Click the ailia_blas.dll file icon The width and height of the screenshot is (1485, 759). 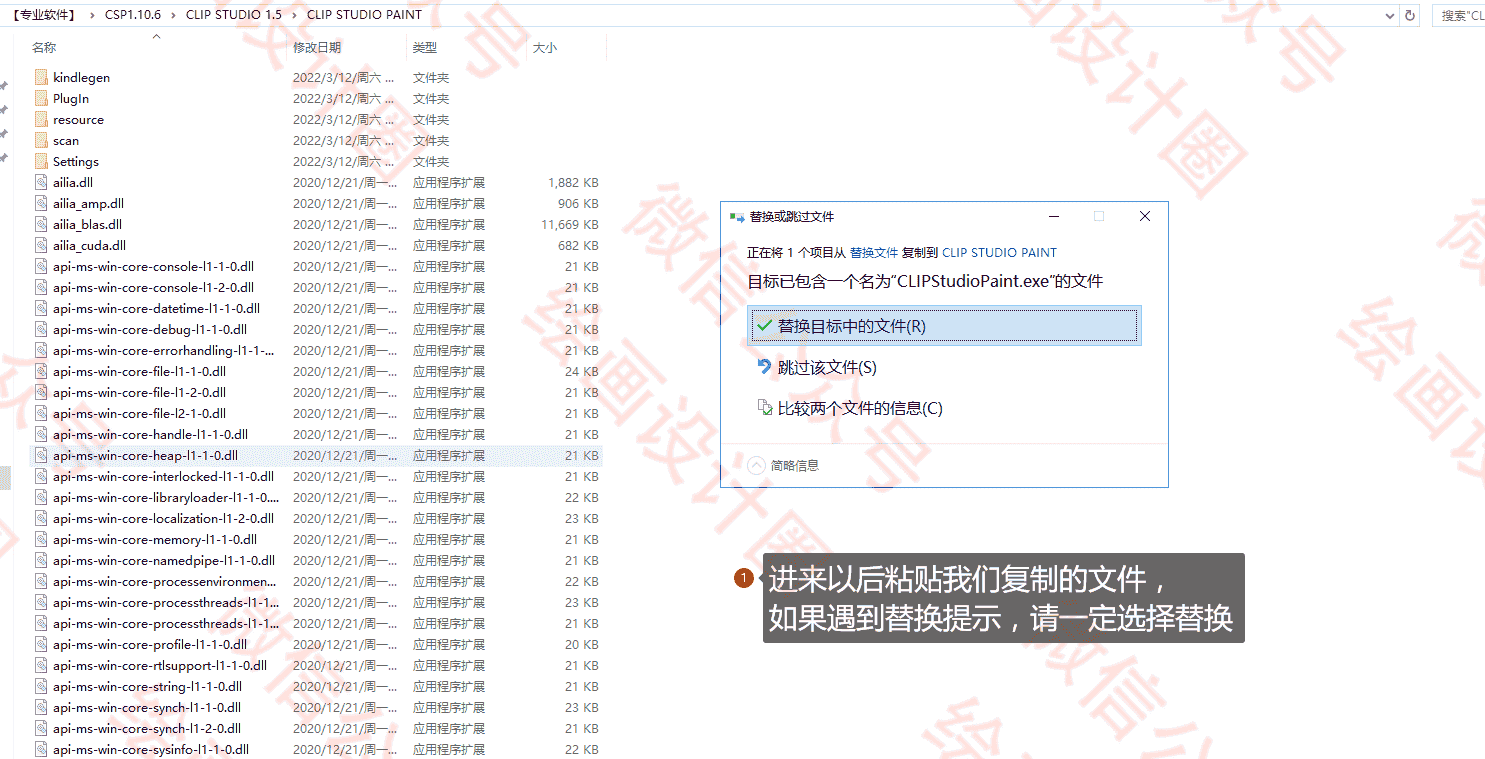point(41,224)
